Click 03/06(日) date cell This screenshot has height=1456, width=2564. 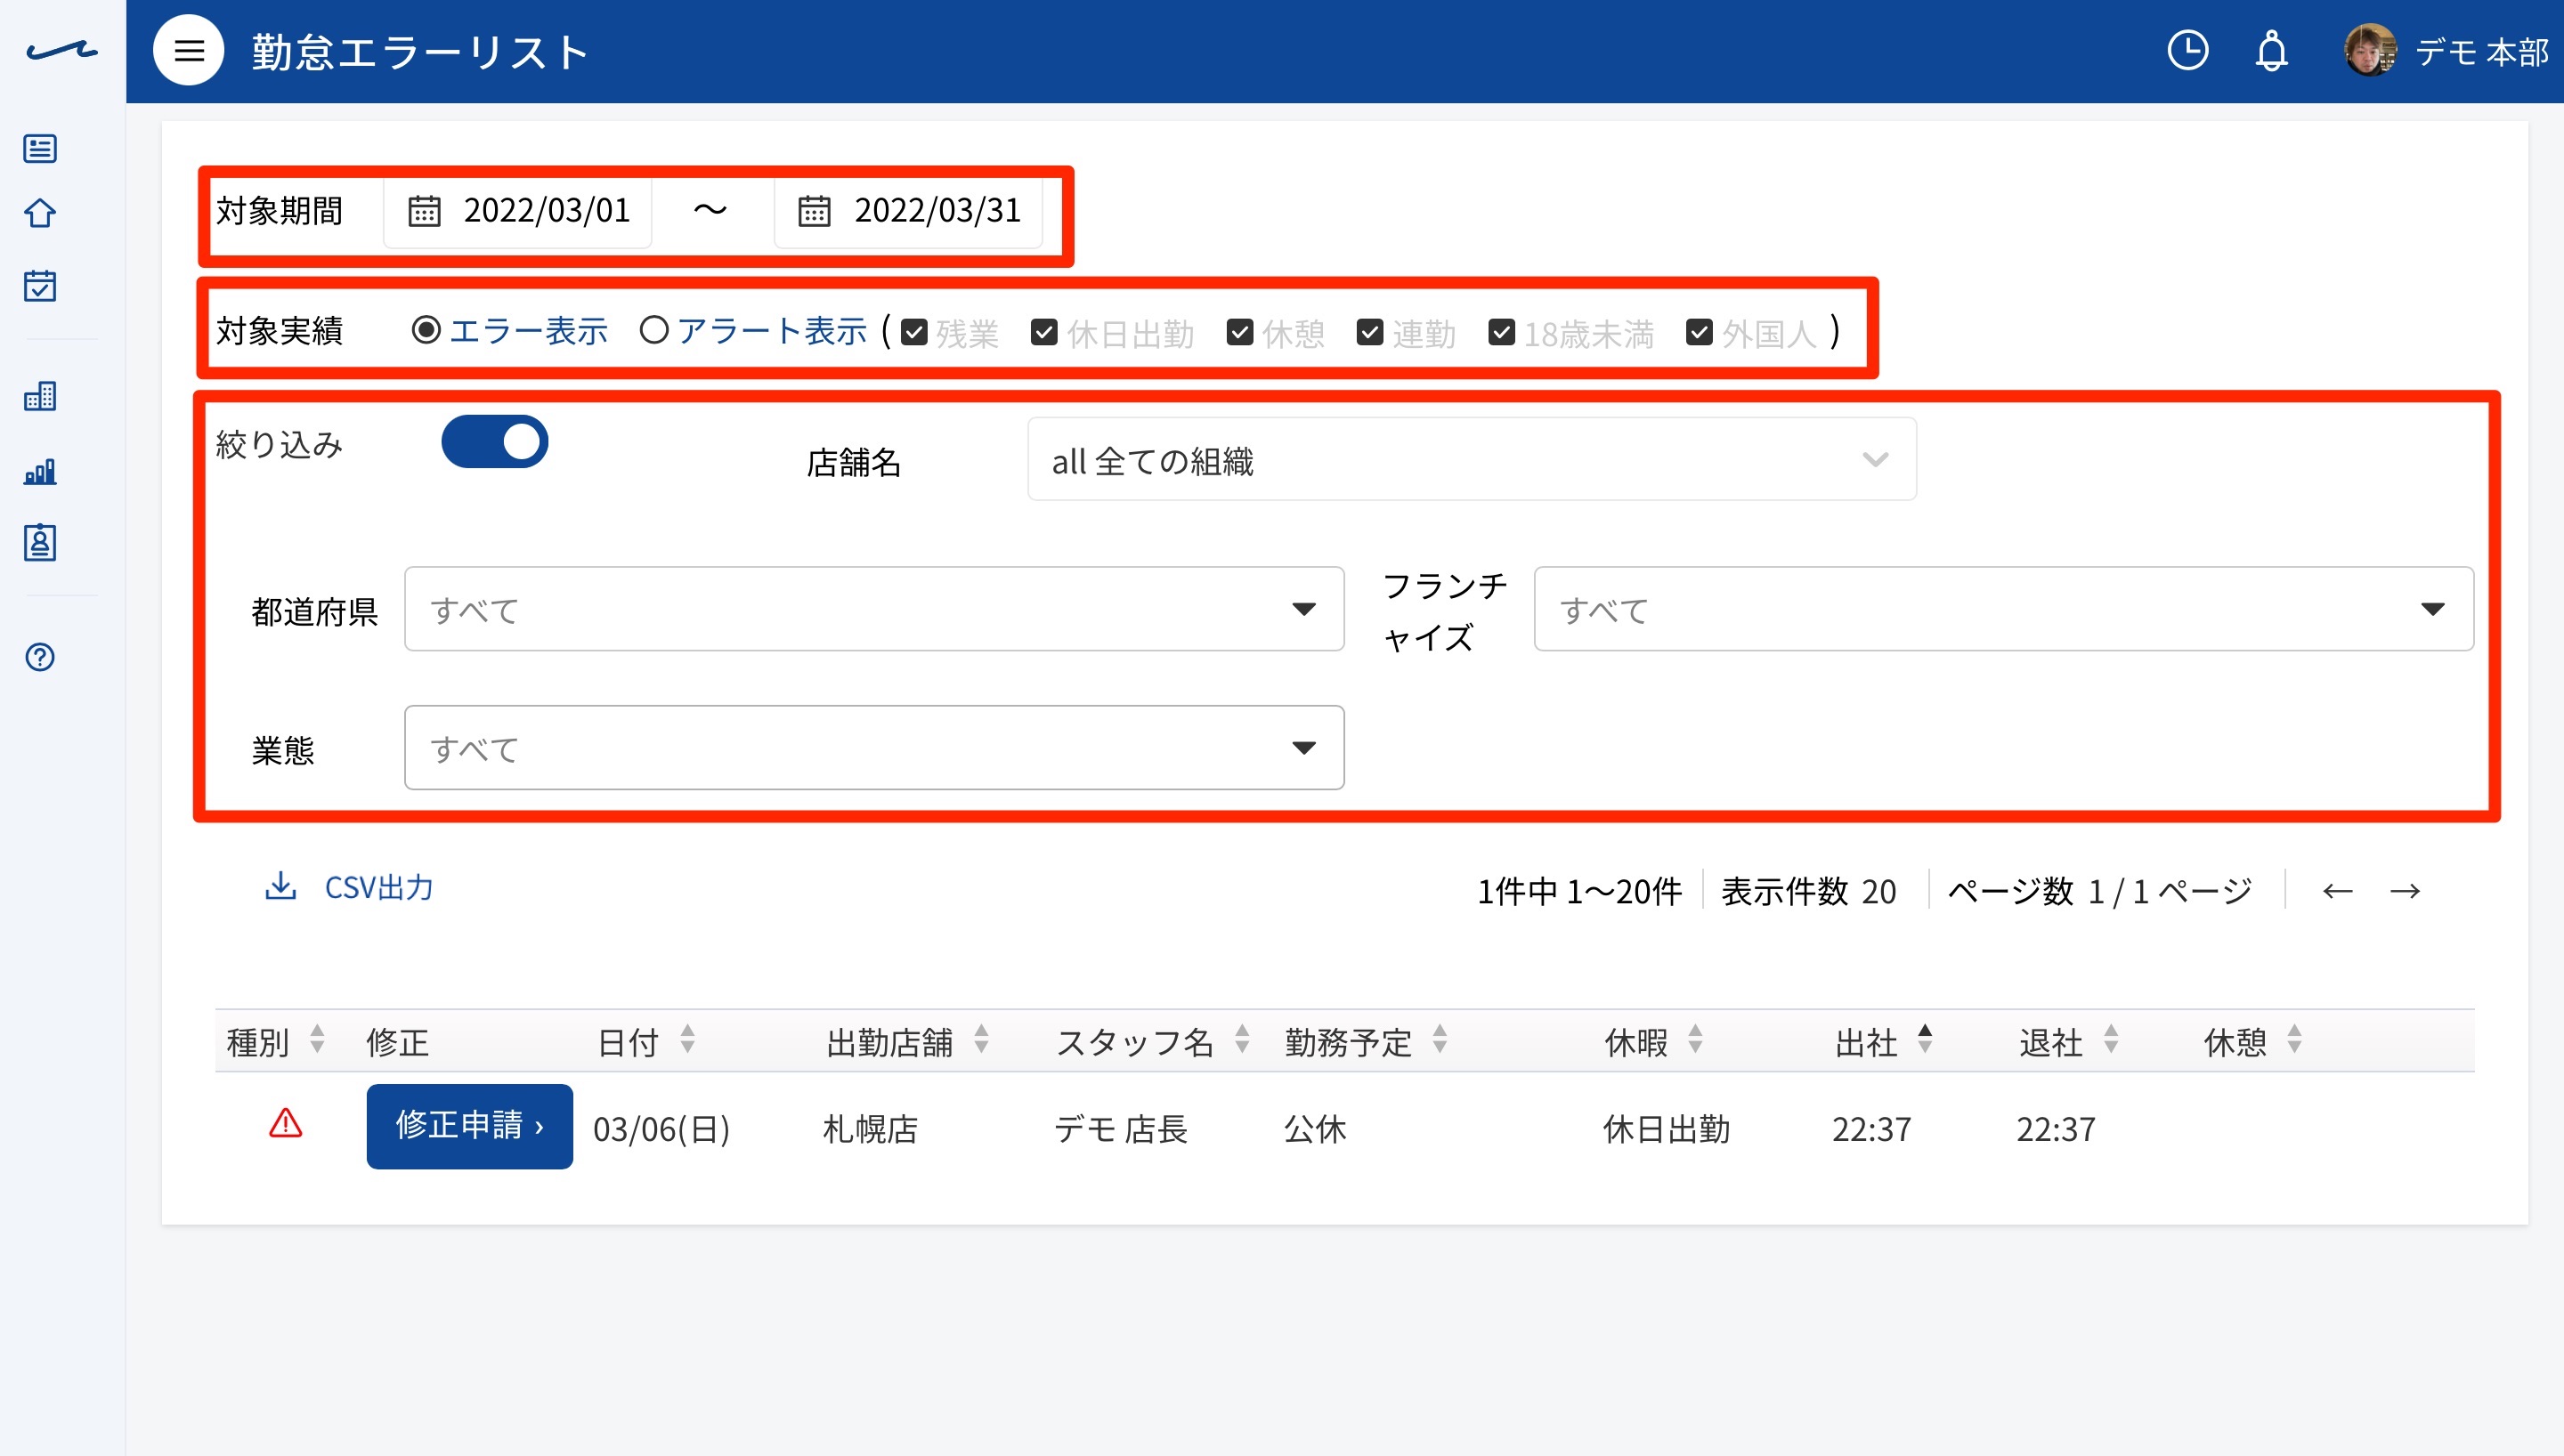[662, 1129]
